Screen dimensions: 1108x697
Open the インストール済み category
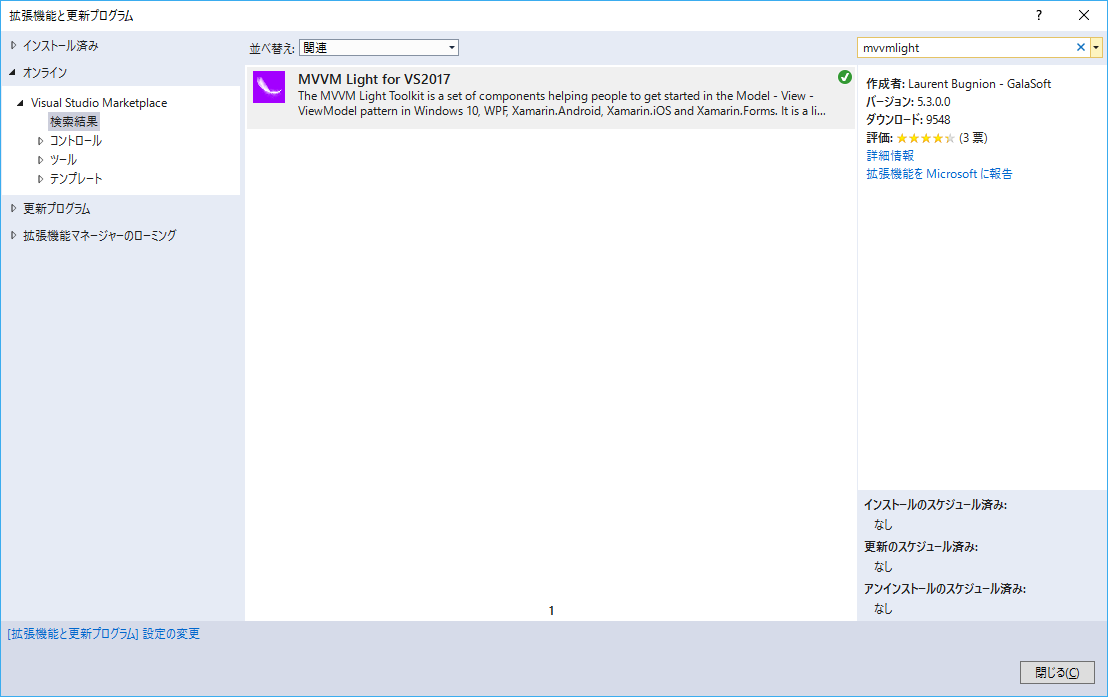[61, 45]
